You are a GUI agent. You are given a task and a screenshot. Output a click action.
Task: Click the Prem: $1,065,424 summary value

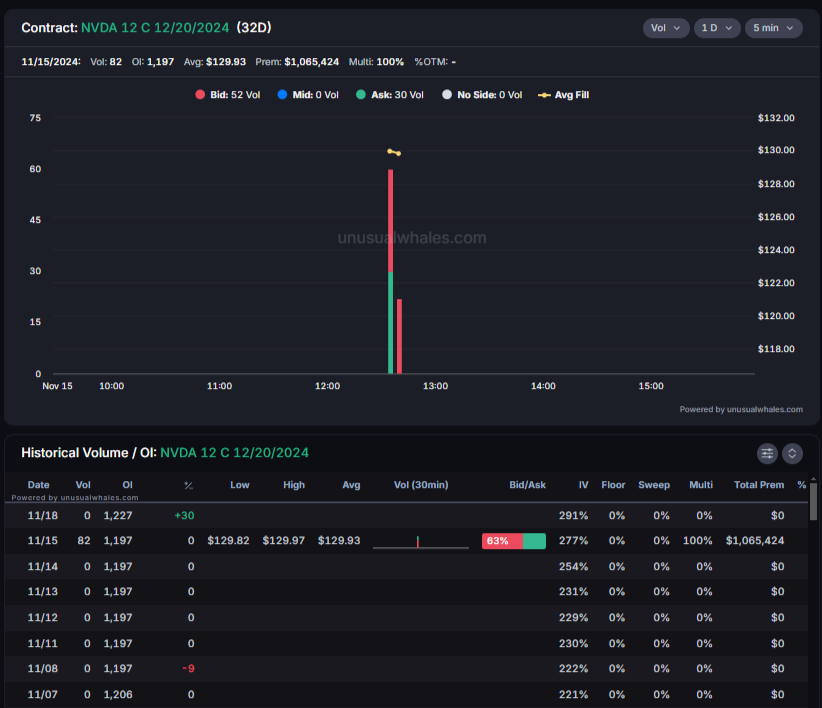pos(297,62)
